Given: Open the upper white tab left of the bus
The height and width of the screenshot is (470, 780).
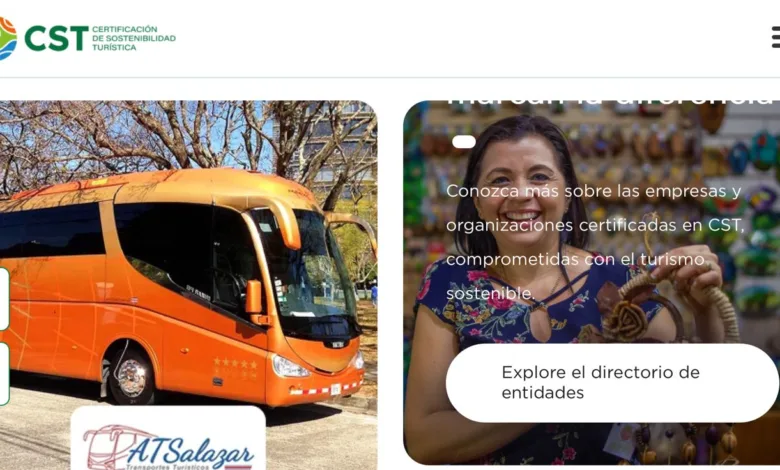Looking at the screenshot, I should coord(4,299).
